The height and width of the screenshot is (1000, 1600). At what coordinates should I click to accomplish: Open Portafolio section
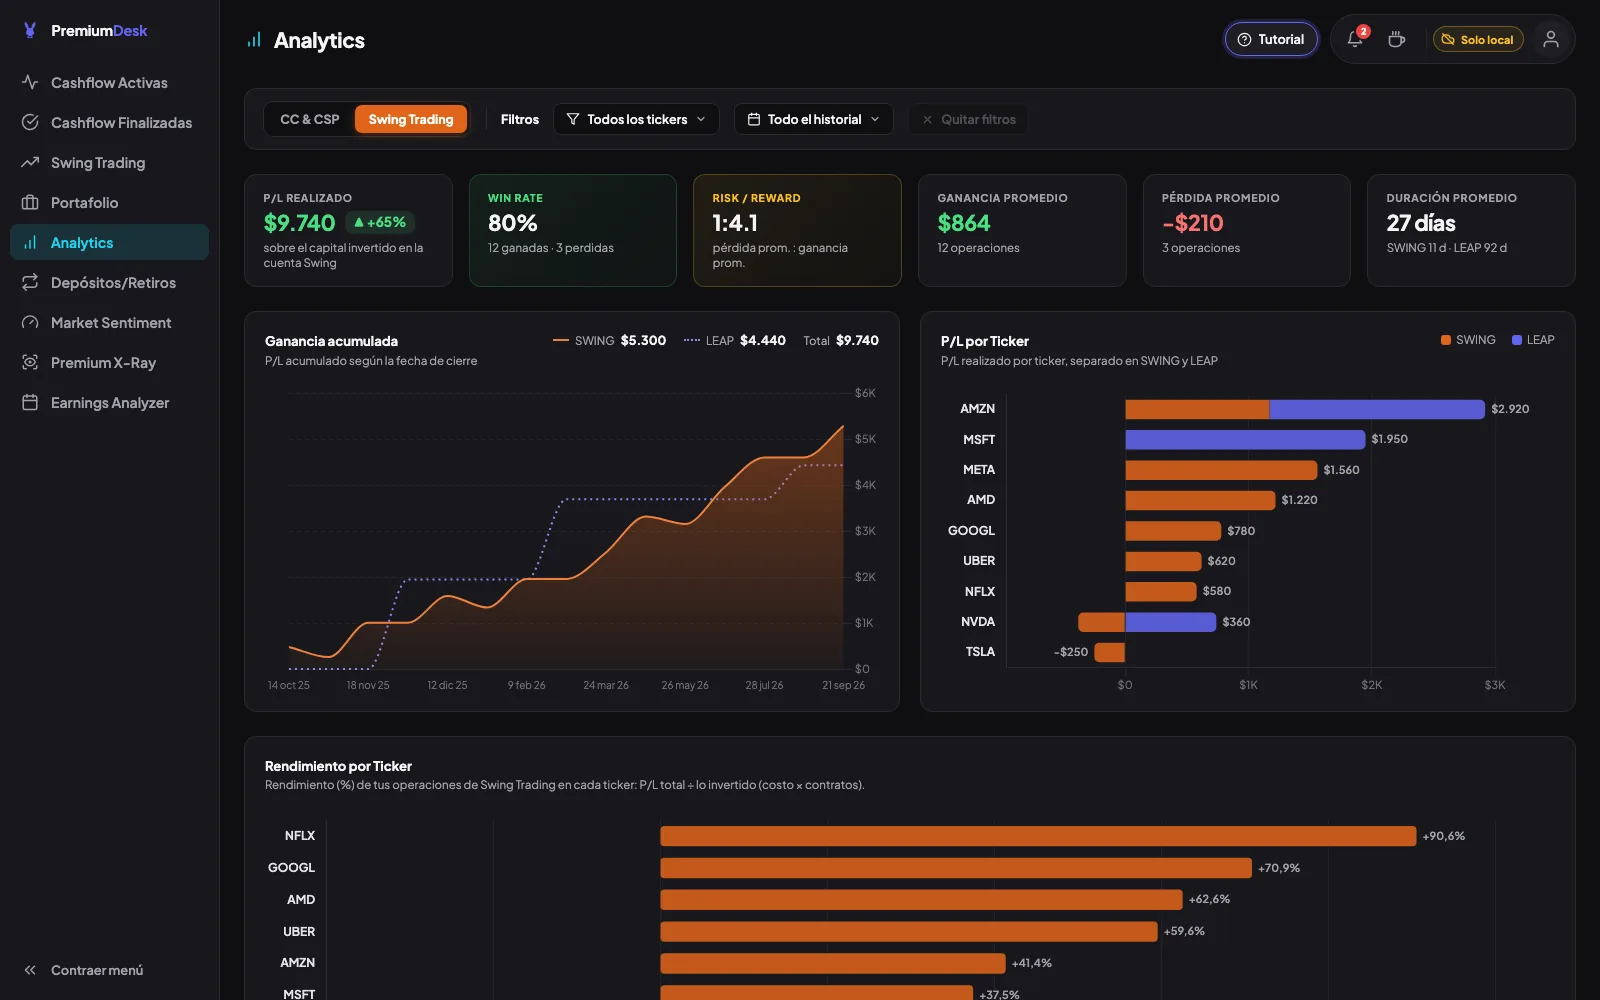pos(109,202)
